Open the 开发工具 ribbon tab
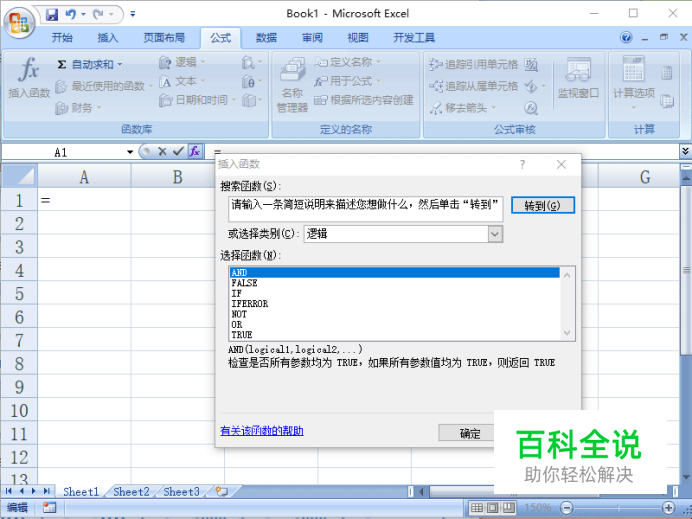 click(414, 38)
